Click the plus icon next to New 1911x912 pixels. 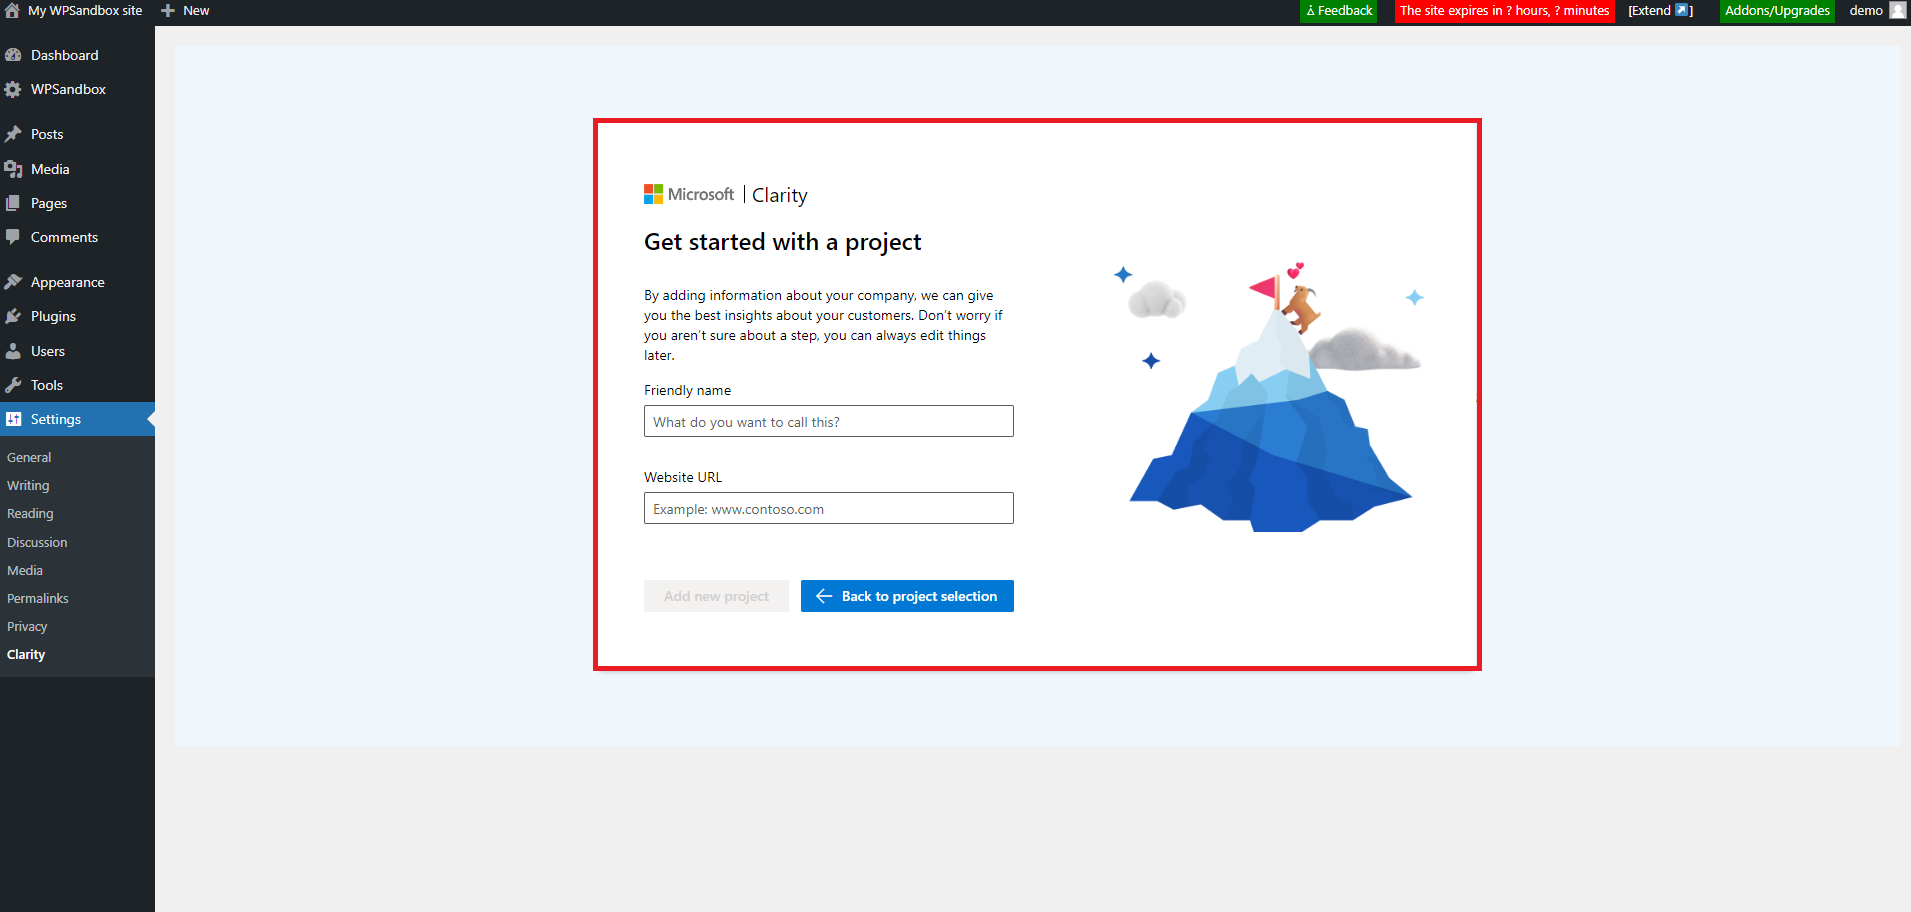click(168, 11)
